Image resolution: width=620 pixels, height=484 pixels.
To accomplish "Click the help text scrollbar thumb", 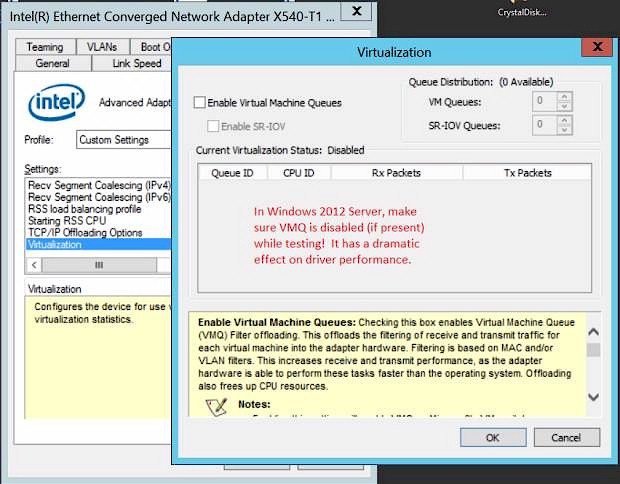I will (593, 350).
